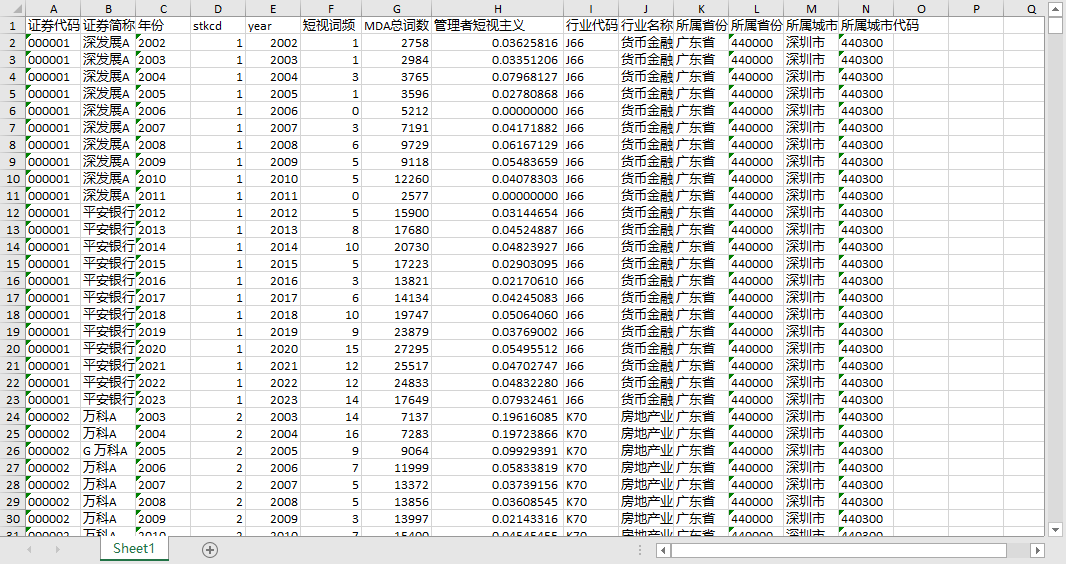Select 广东省 cell in row 8
This screenshot has width=1066, height=564.
[701, 145]
